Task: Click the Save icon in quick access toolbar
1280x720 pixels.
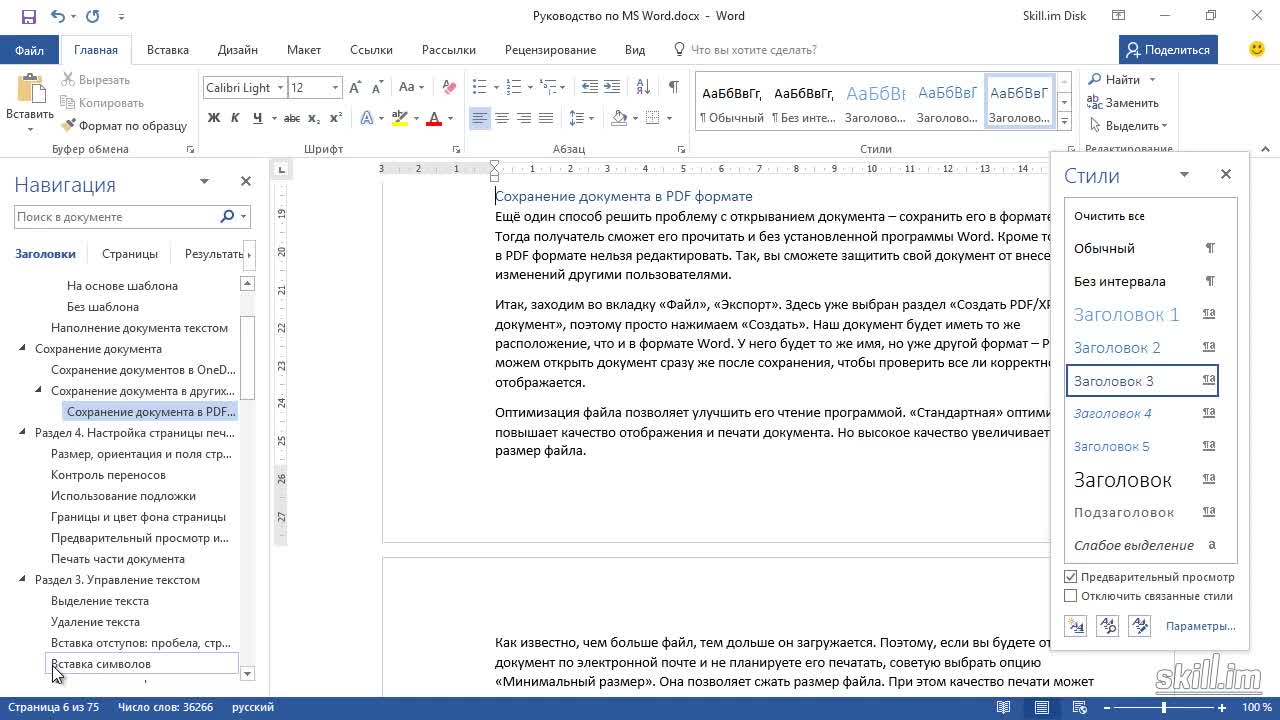Action: point(28,16)
